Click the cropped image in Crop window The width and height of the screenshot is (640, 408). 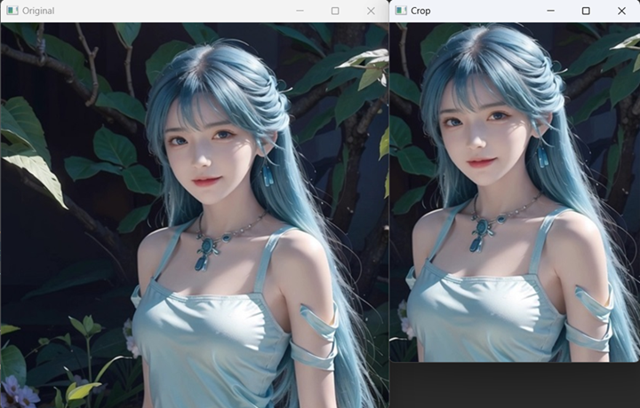coord(515,192)
